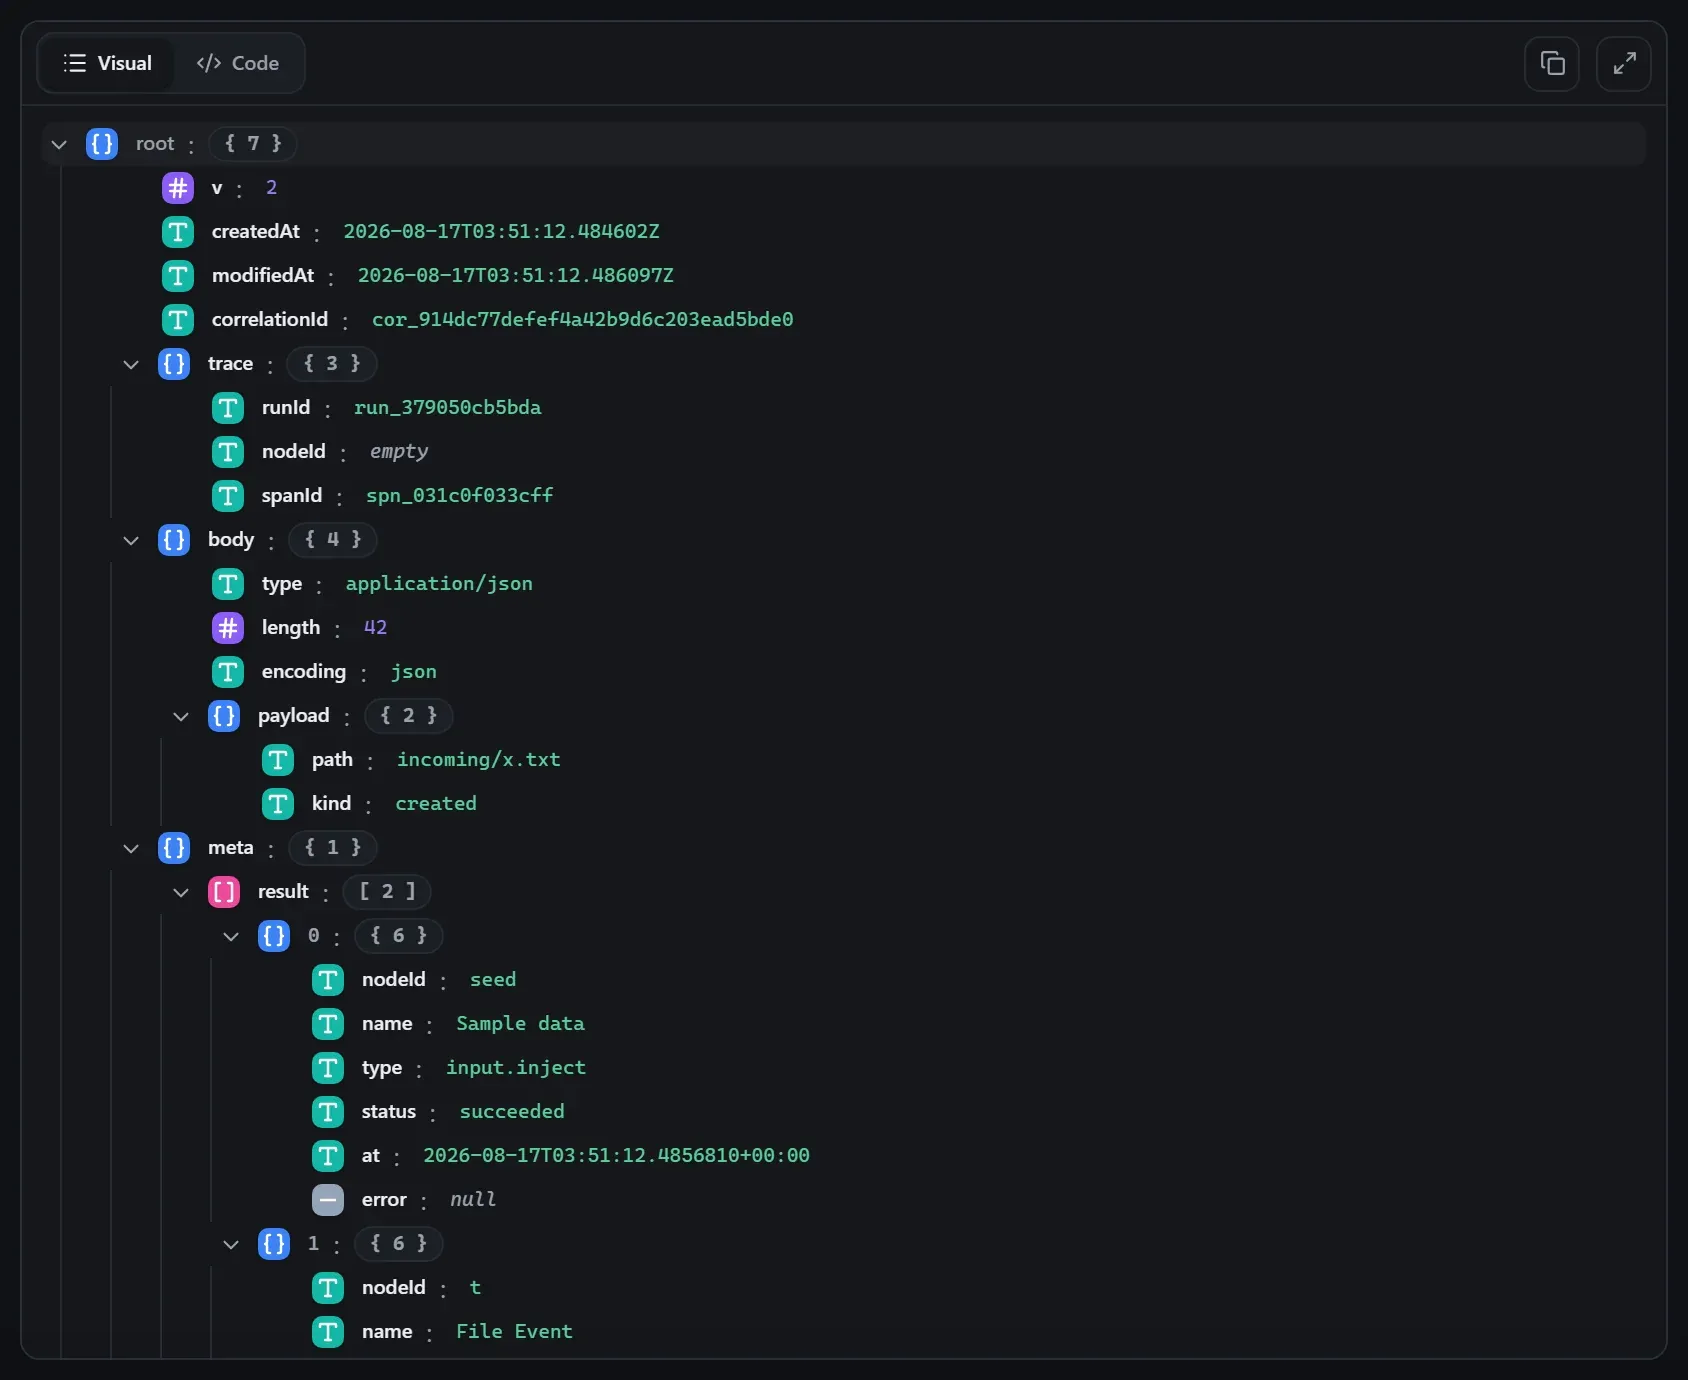Click the object icon beside trace
Screen dimensions: 1688x1380
174,364
